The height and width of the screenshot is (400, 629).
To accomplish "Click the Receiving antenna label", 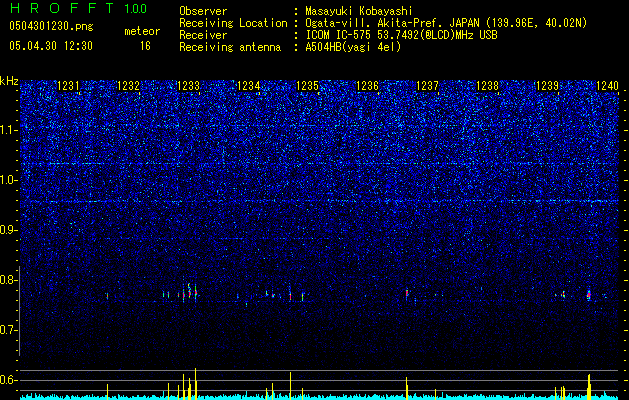I will [x=230, y=47].
